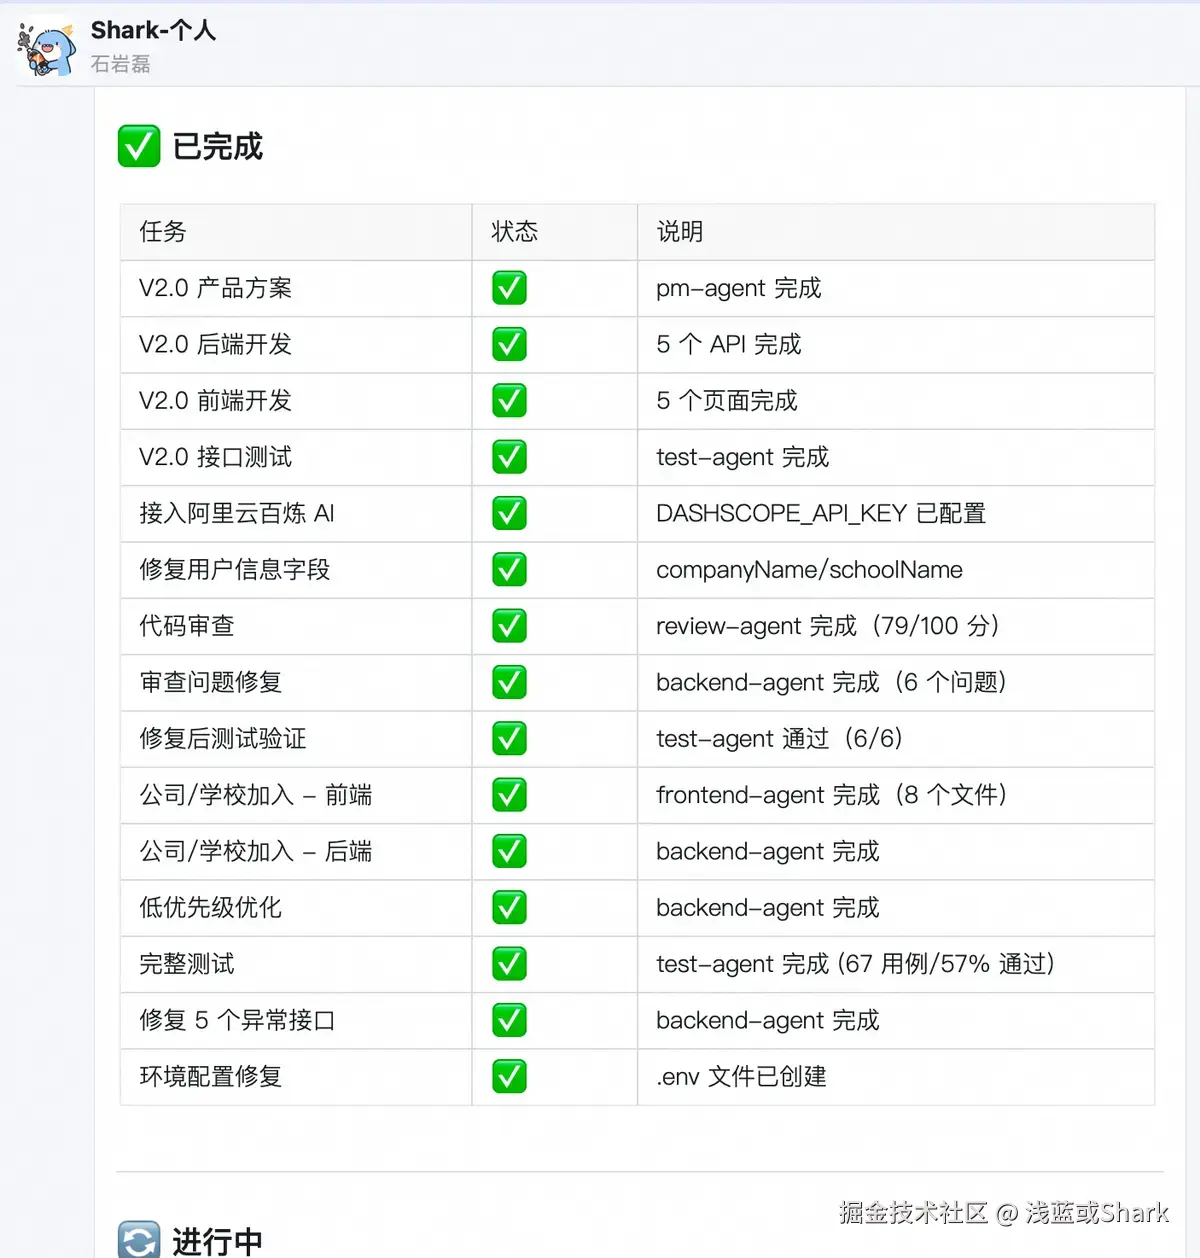
Task: Select the review-agent 完成 (79/100 分) cell
Action: (896, 626)
